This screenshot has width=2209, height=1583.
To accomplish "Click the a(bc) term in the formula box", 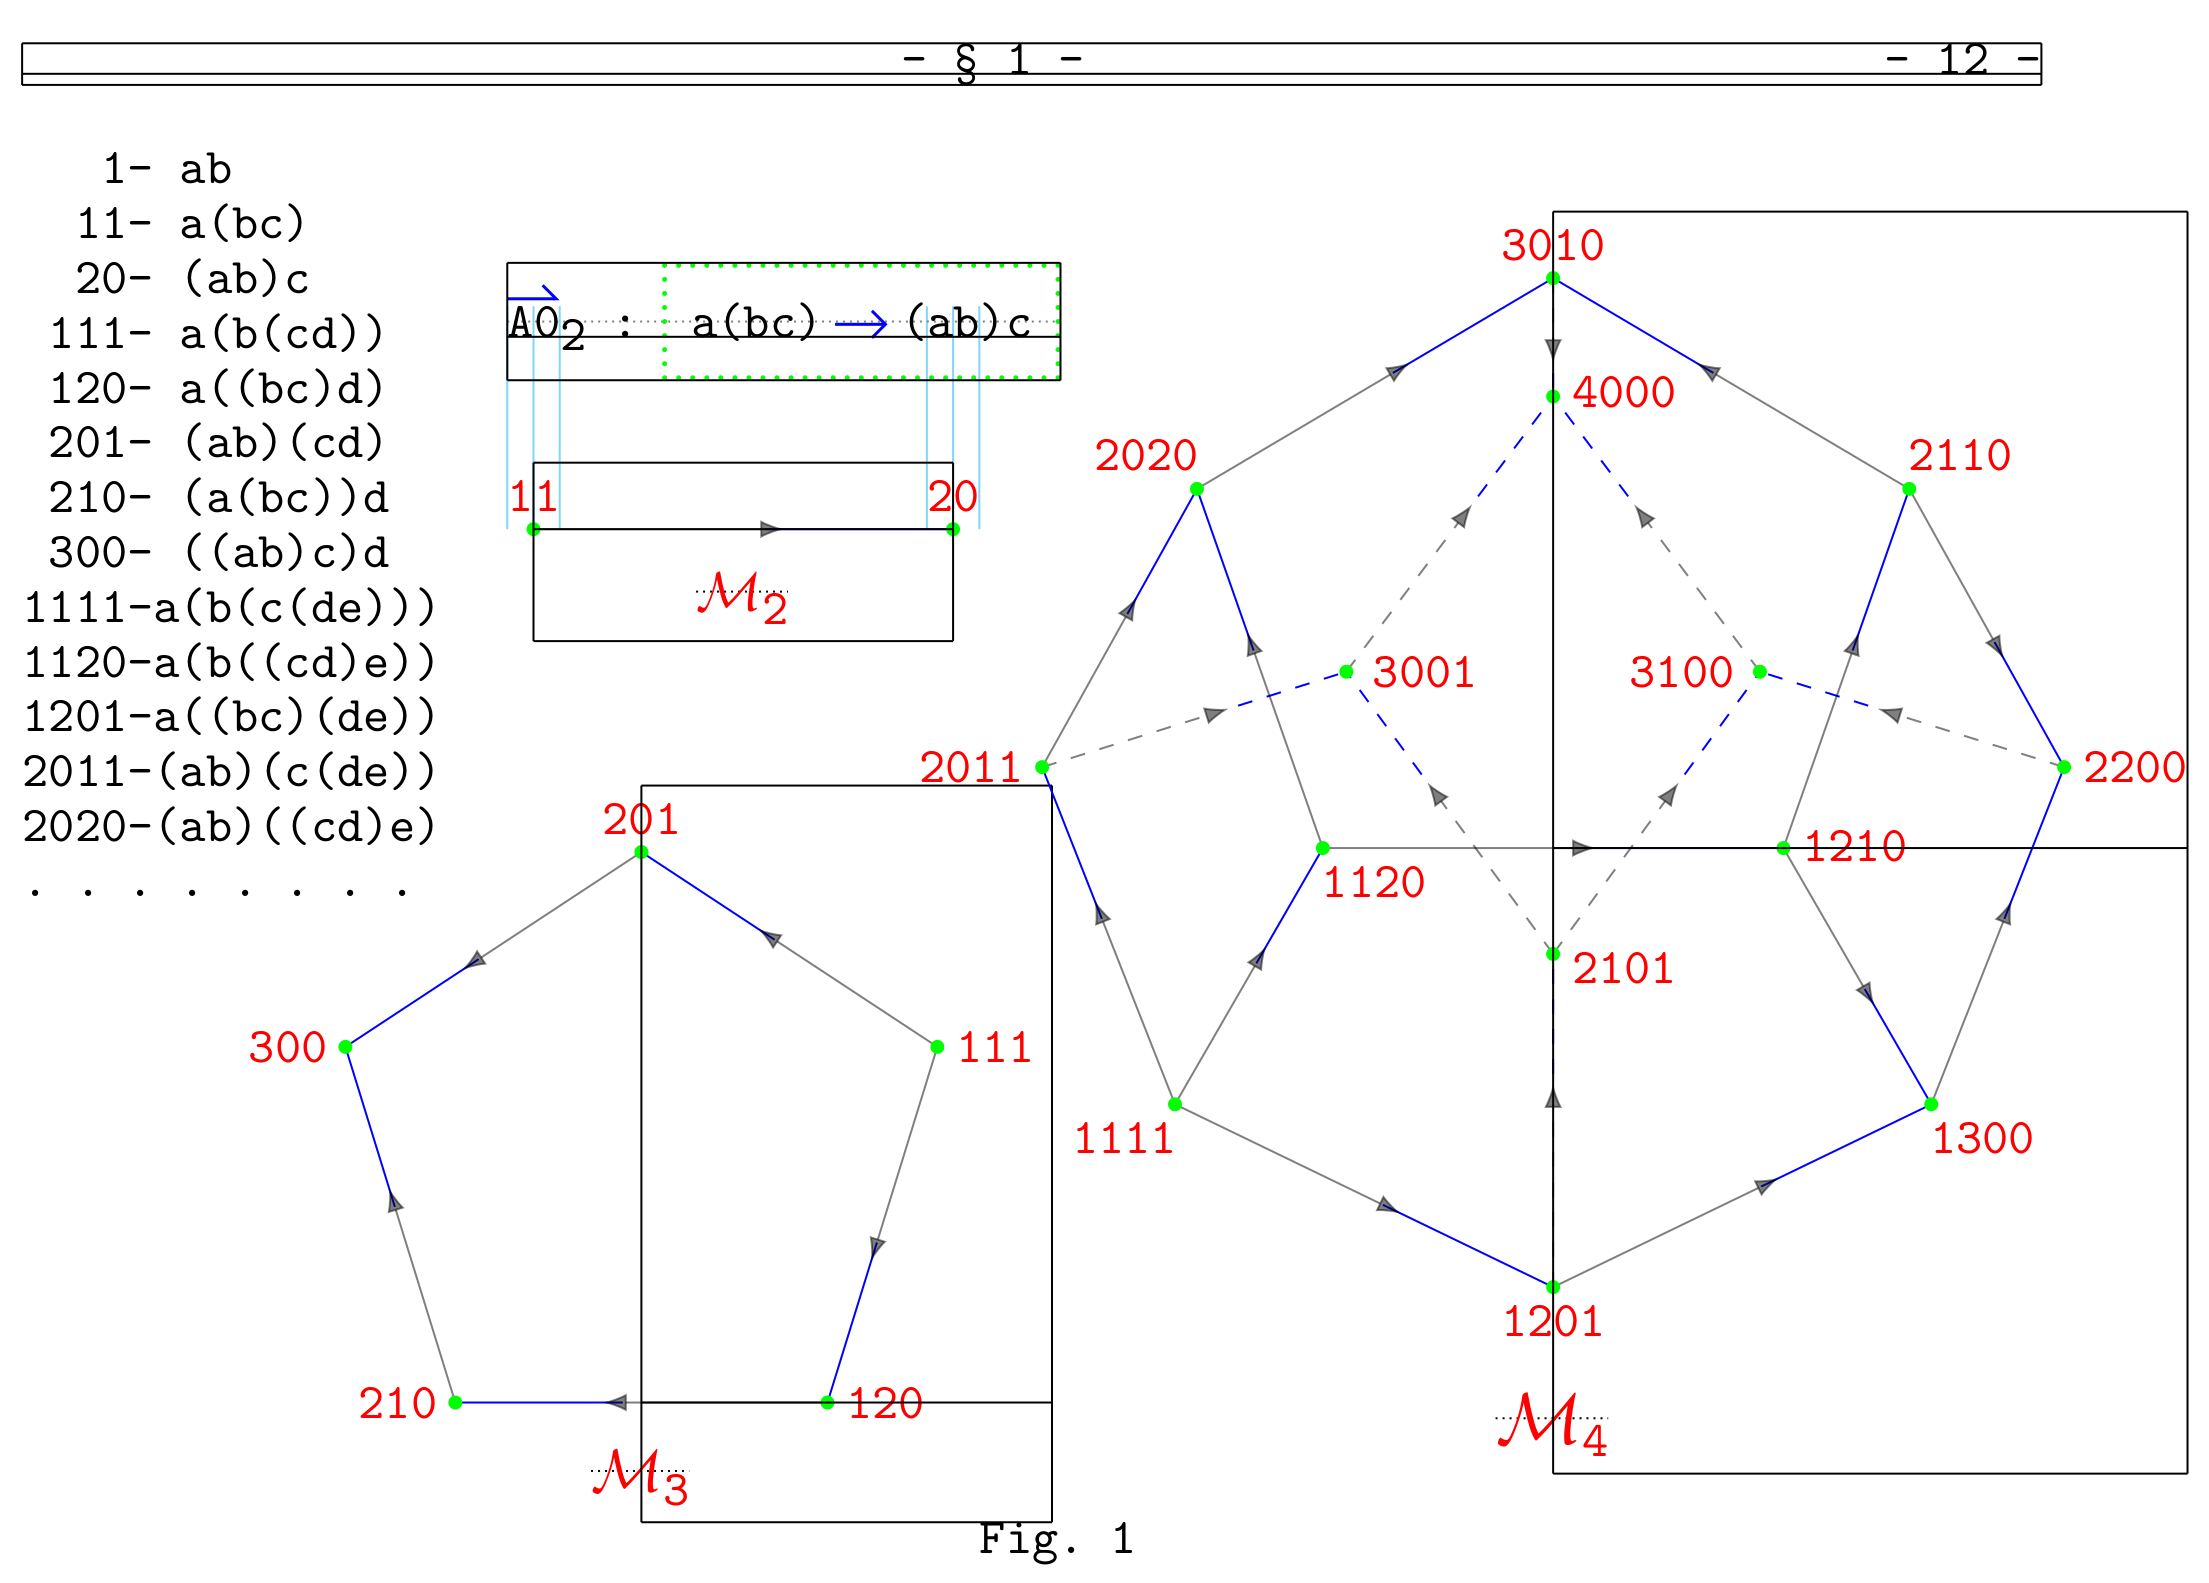I will pos(754,324).
